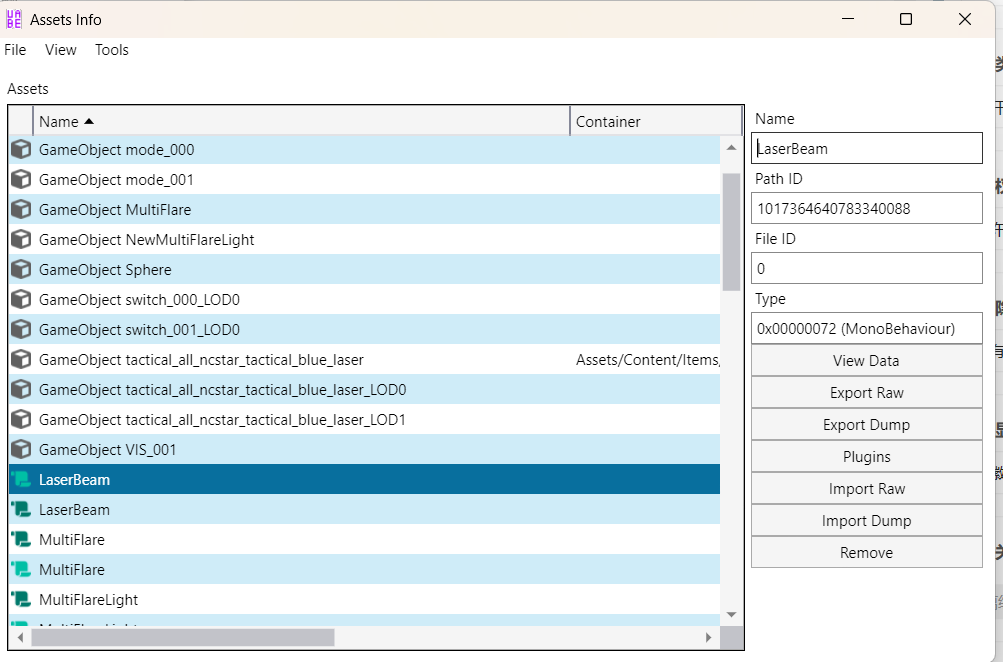Click into the Path ID text field
Image resolution: width=1003 pixels, height=662 pixels.
pos(866,209)
